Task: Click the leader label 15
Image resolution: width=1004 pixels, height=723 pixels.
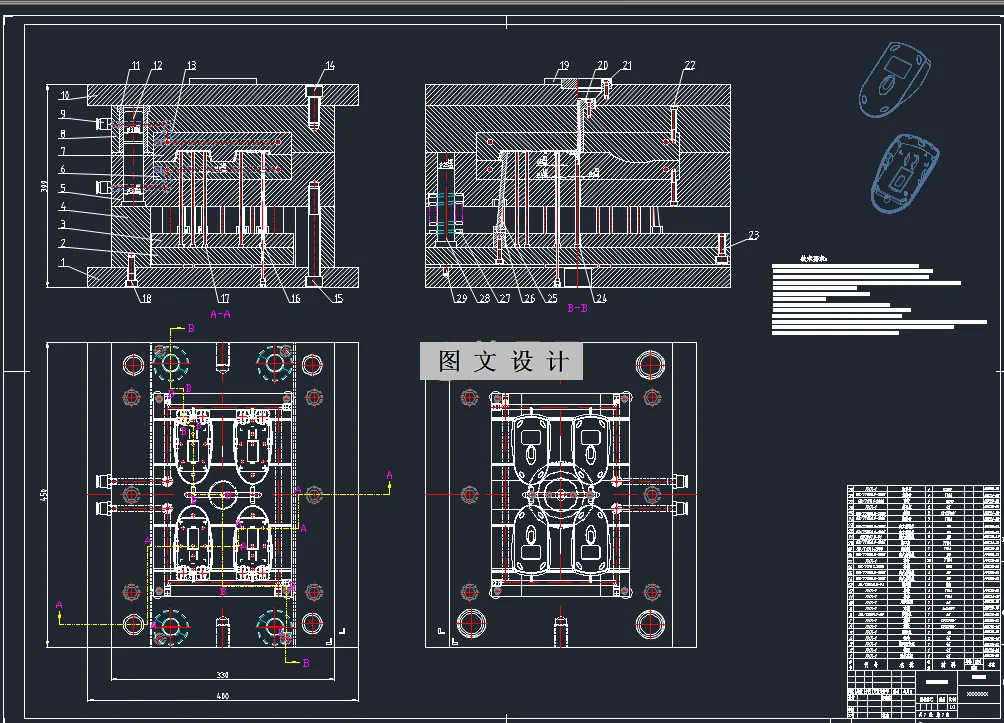Action: 338,298
